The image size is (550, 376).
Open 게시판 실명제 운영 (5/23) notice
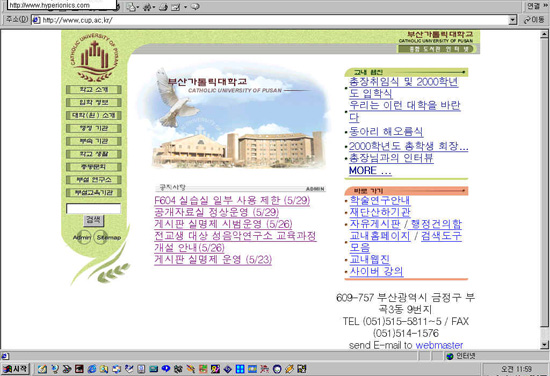tap(213, 260)
